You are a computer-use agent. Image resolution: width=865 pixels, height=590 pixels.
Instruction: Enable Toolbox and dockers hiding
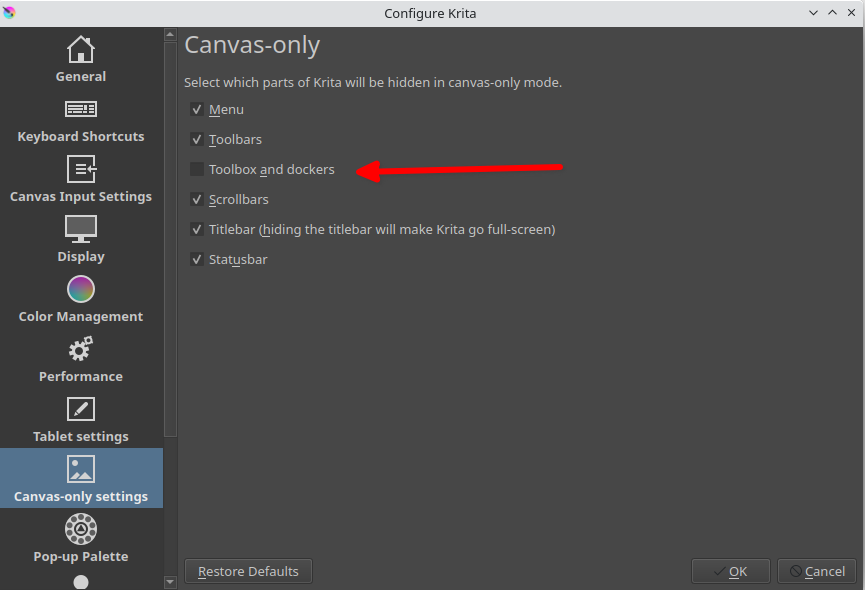[197, 169]
